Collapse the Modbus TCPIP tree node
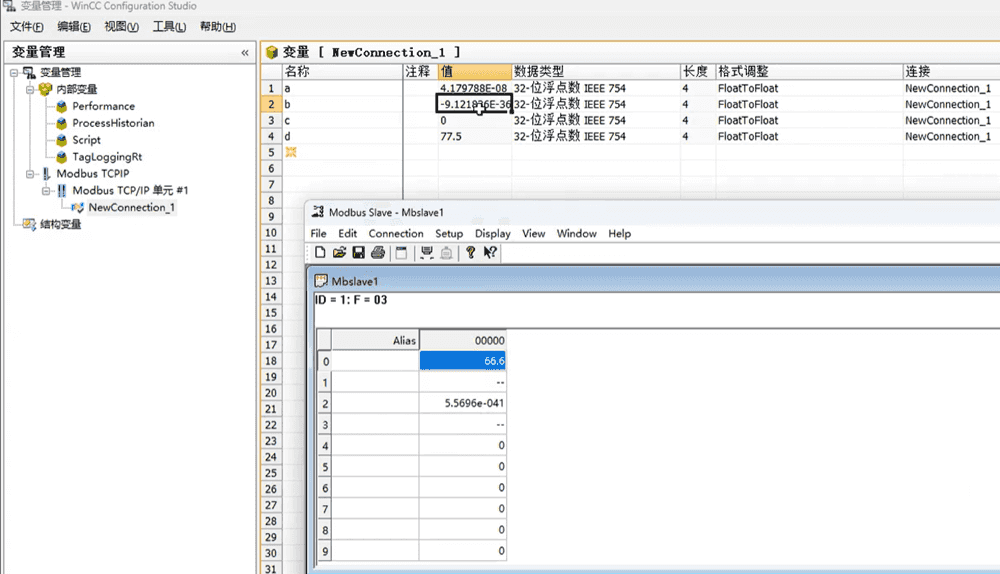Screen dimensions: 1000x574 [30, 174]
